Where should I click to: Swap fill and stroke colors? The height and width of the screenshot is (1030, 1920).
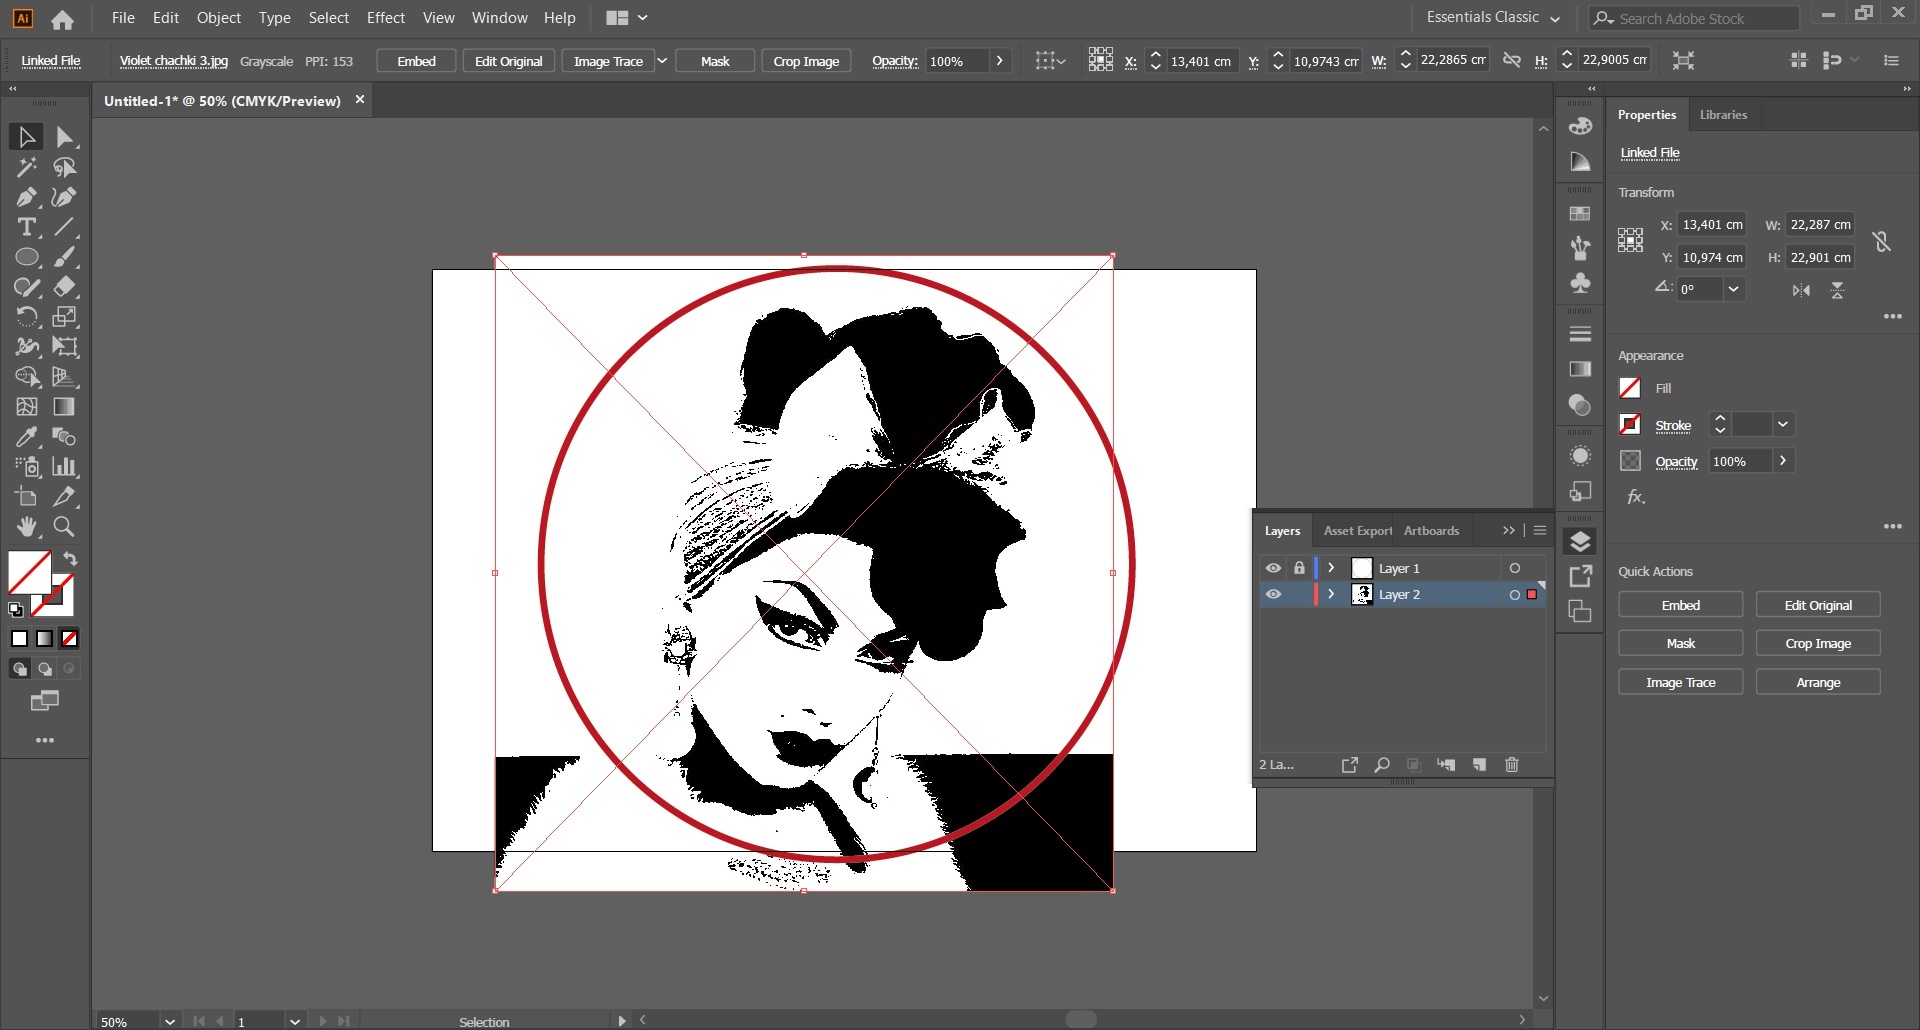pos(71,559)
